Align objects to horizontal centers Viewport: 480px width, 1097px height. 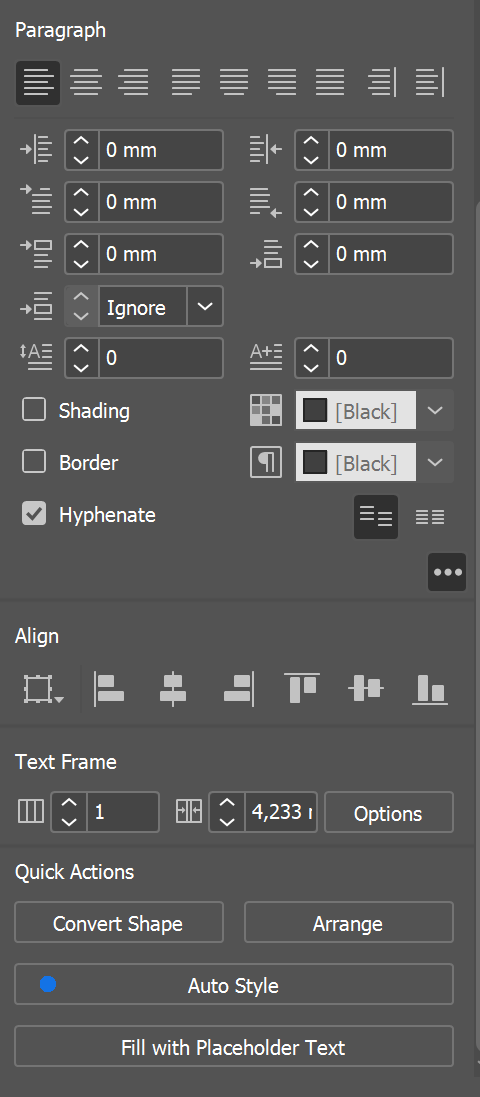[x=173, y=688]
